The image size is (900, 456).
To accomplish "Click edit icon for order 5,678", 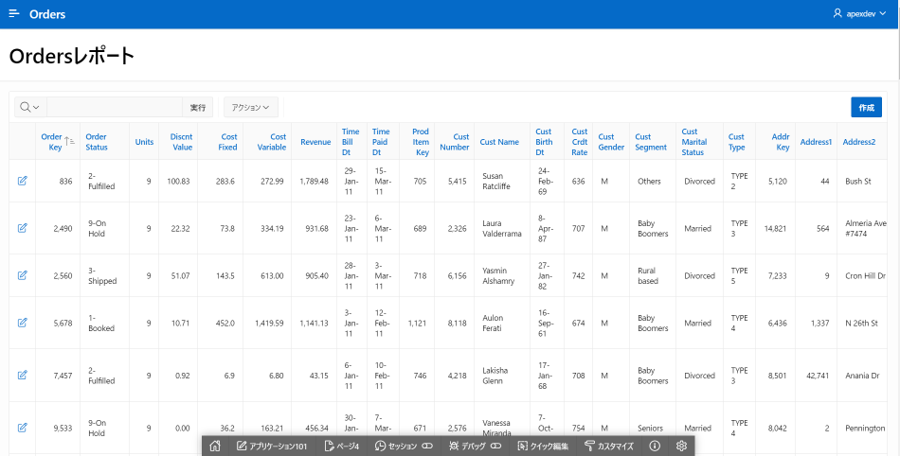I will 22,322.
